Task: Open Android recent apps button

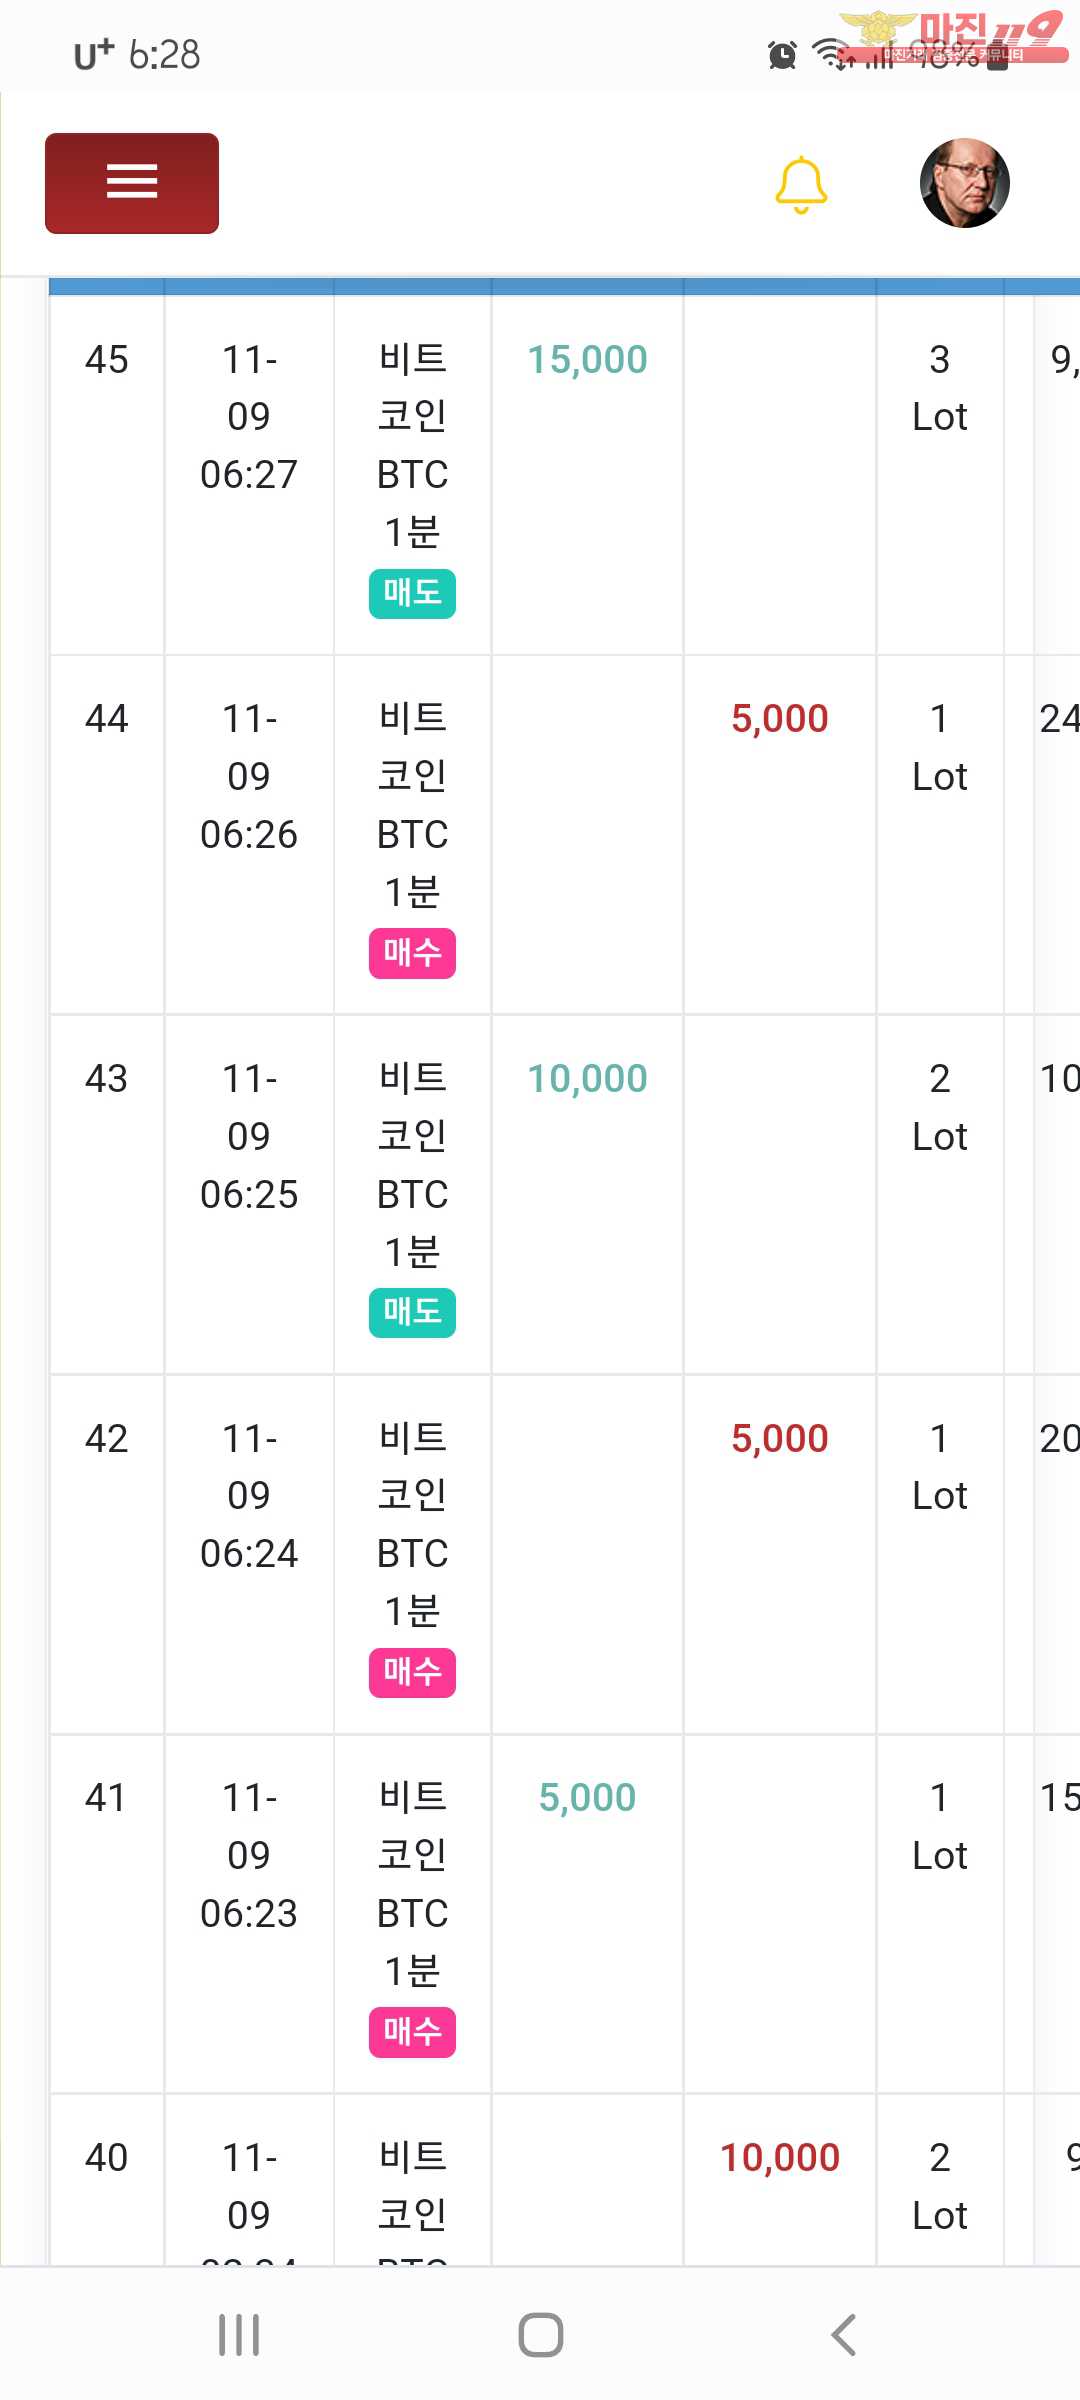Action: tap(239, 2335)
